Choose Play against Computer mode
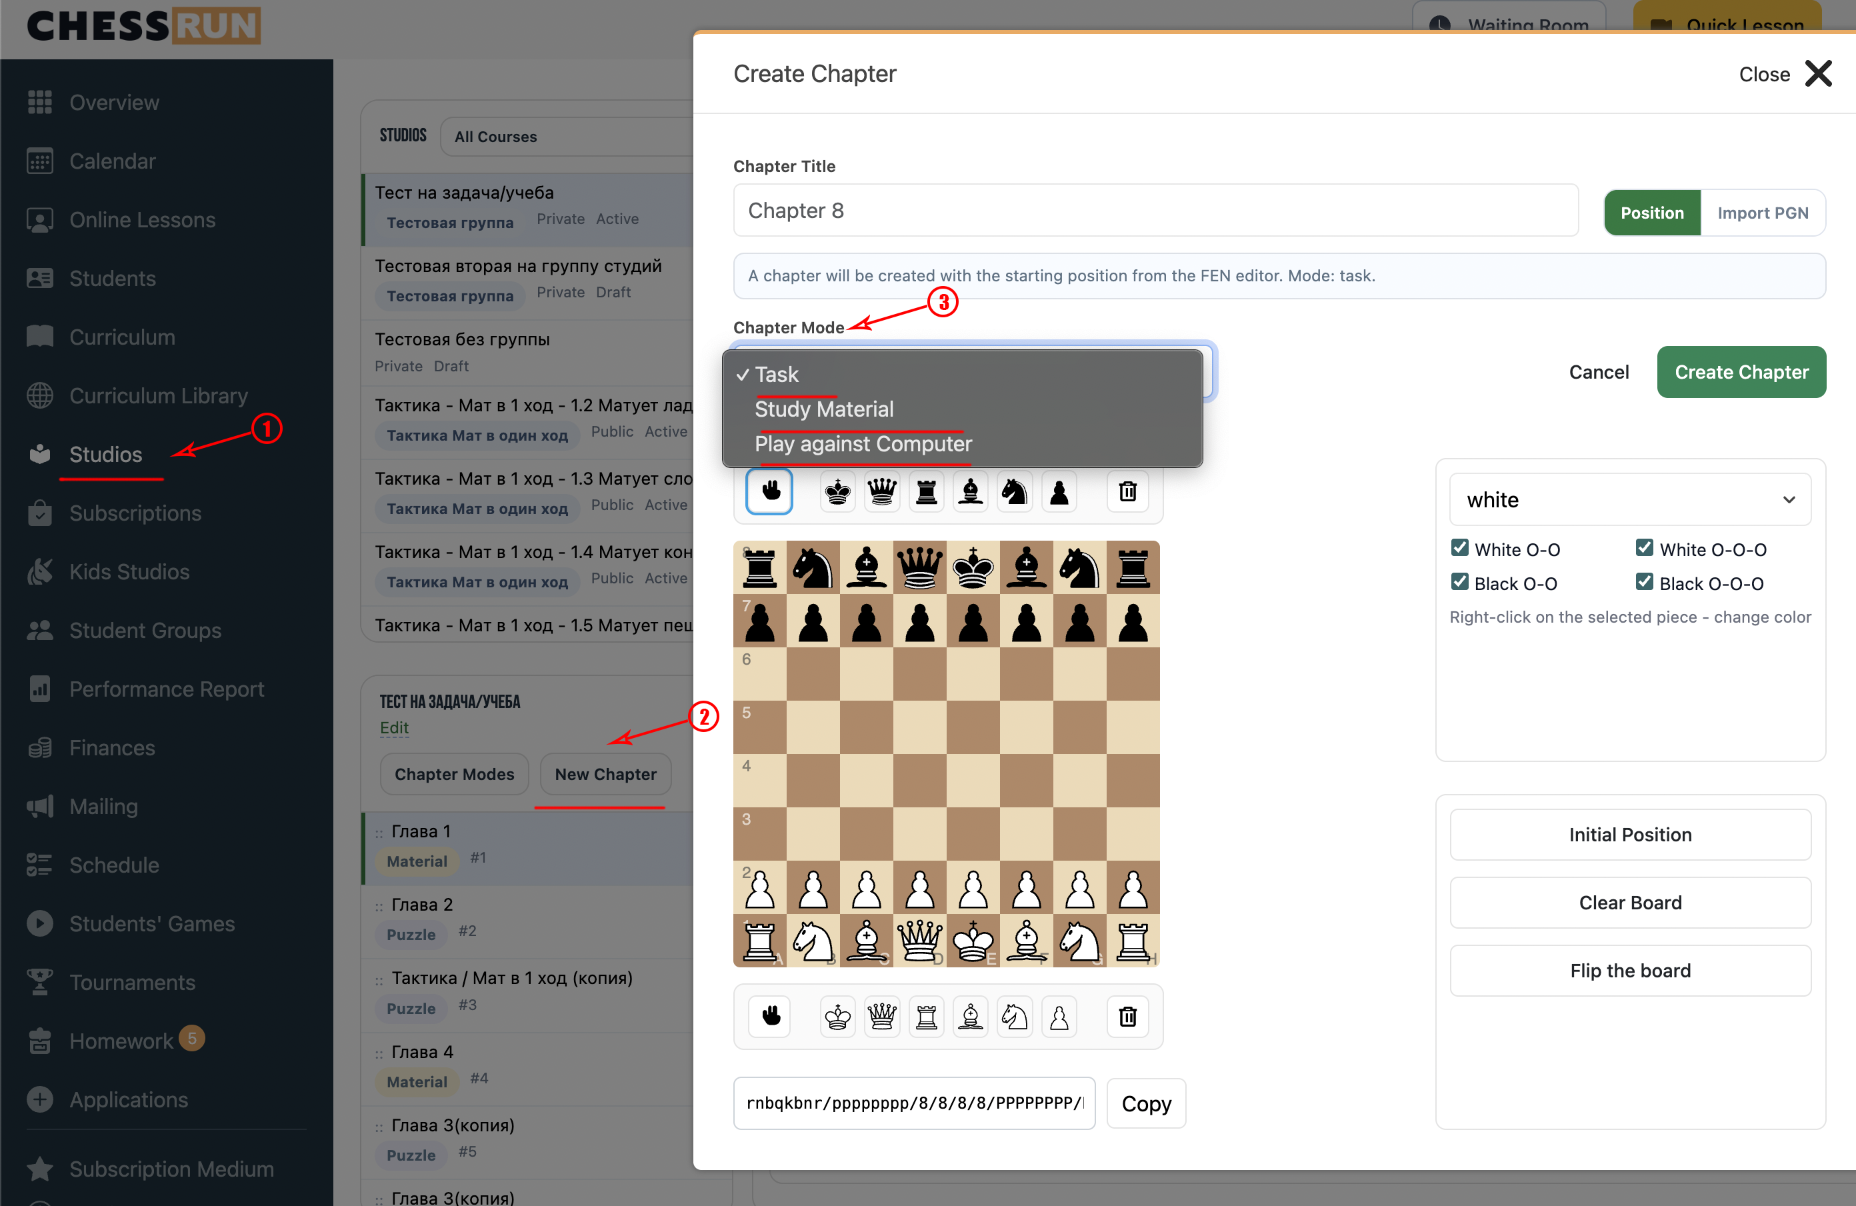Viewport: 1856px width, 1206px height. pyautogui.click(x=963, y=444)
